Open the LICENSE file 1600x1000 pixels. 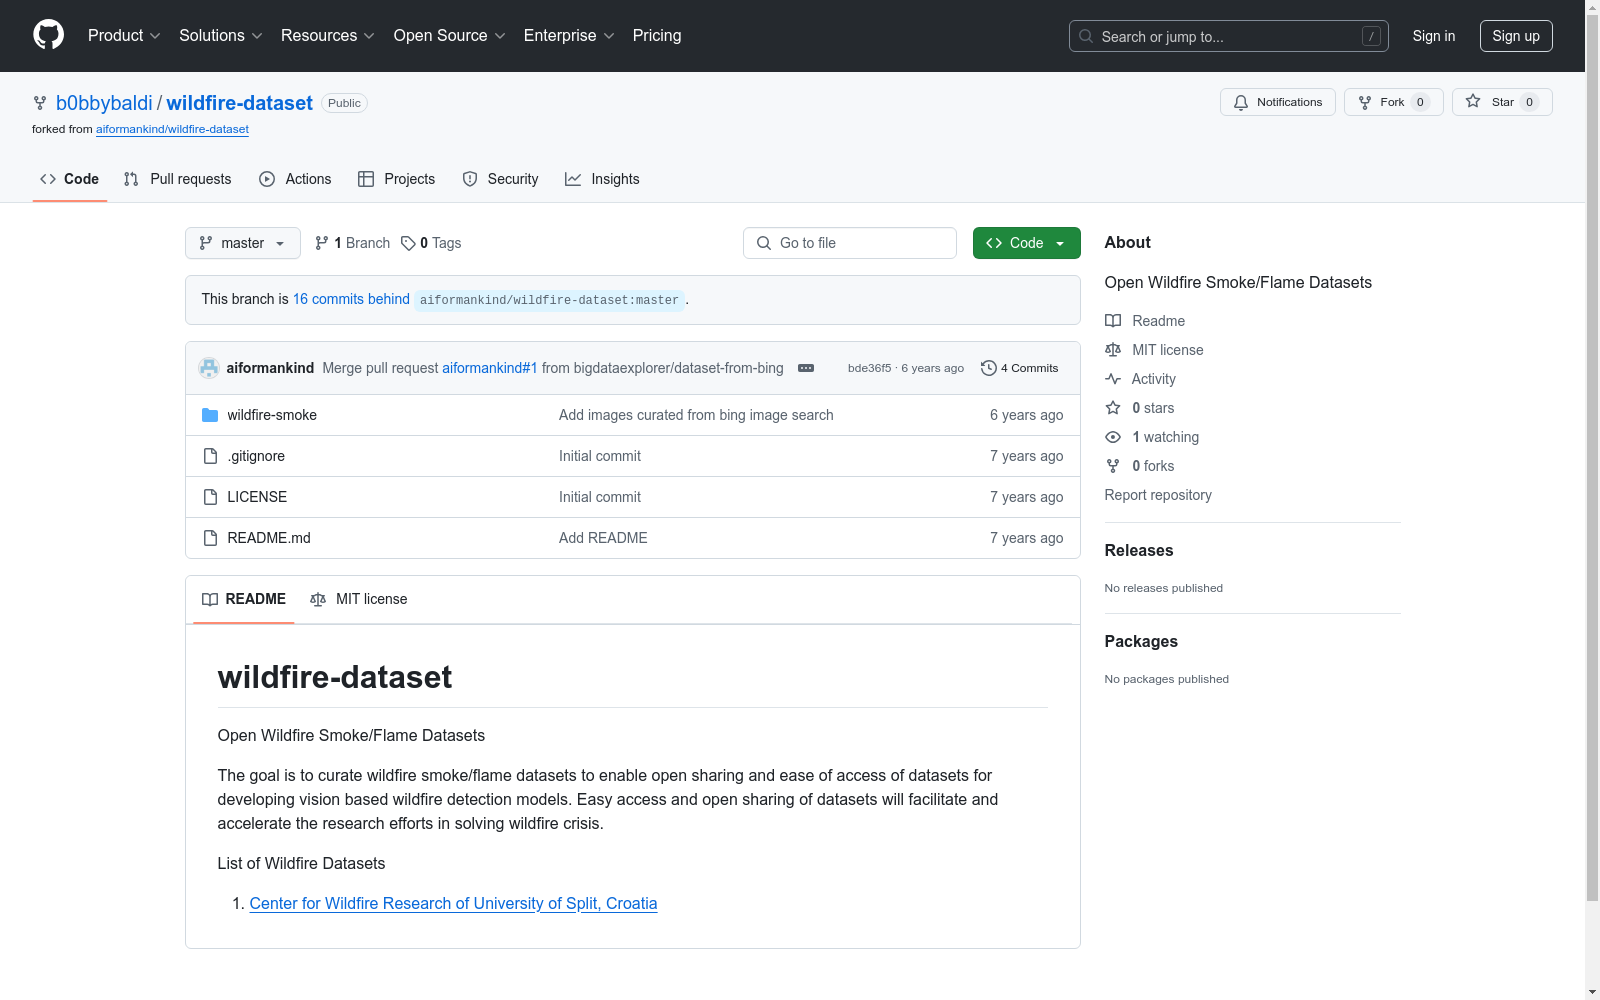[x=257, y=497]
